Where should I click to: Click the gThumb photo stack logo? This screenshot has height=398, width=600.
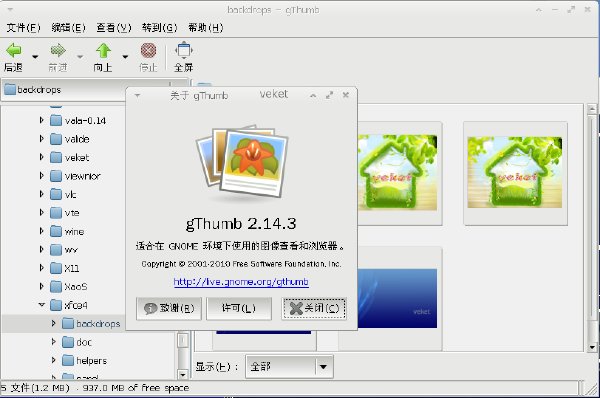pos(242,161)
